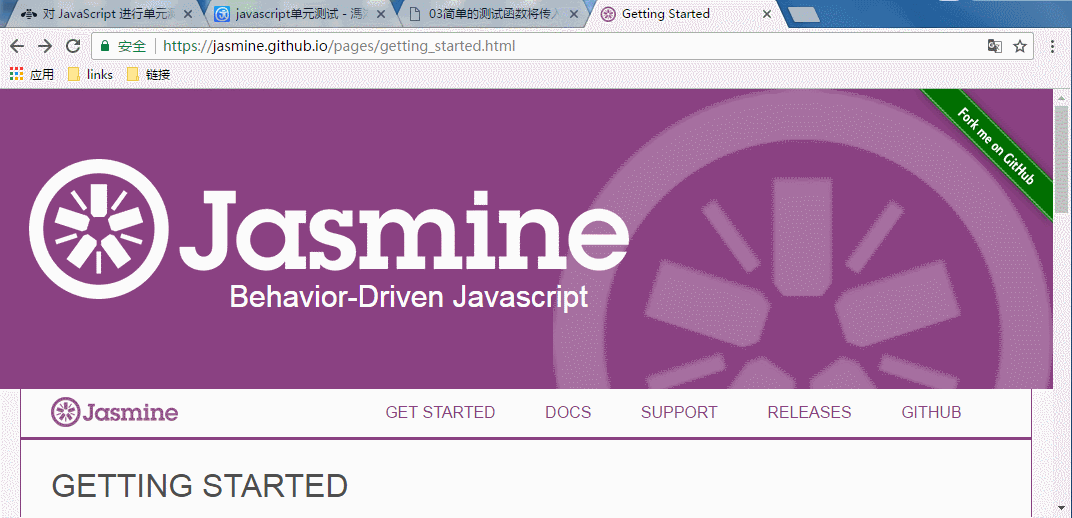Open the RELEASES nav link

(x=809, y=412)
